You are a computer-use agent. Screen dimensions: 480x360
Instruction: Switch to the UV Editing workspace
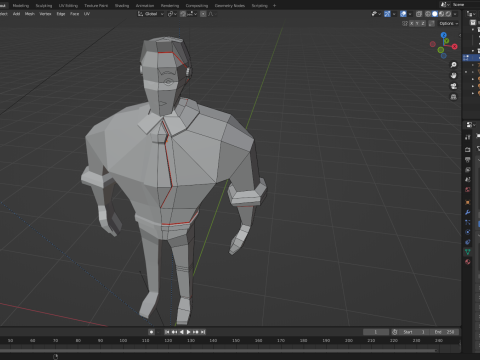pos(68,5)
